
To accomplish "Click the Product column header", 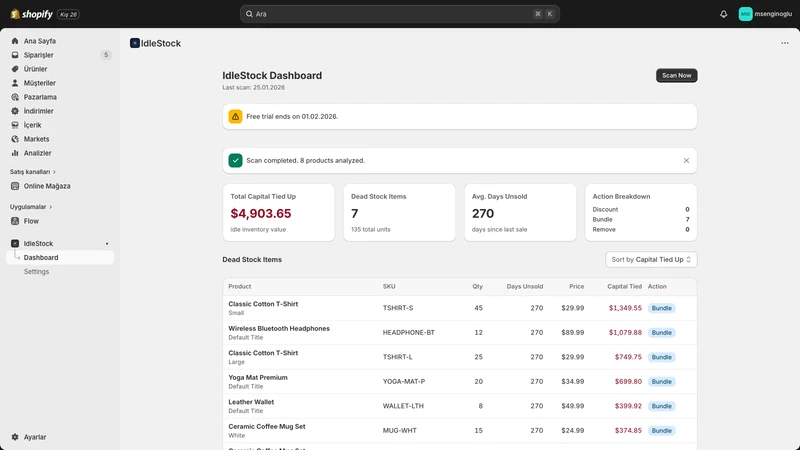I will tap(240, 287).
